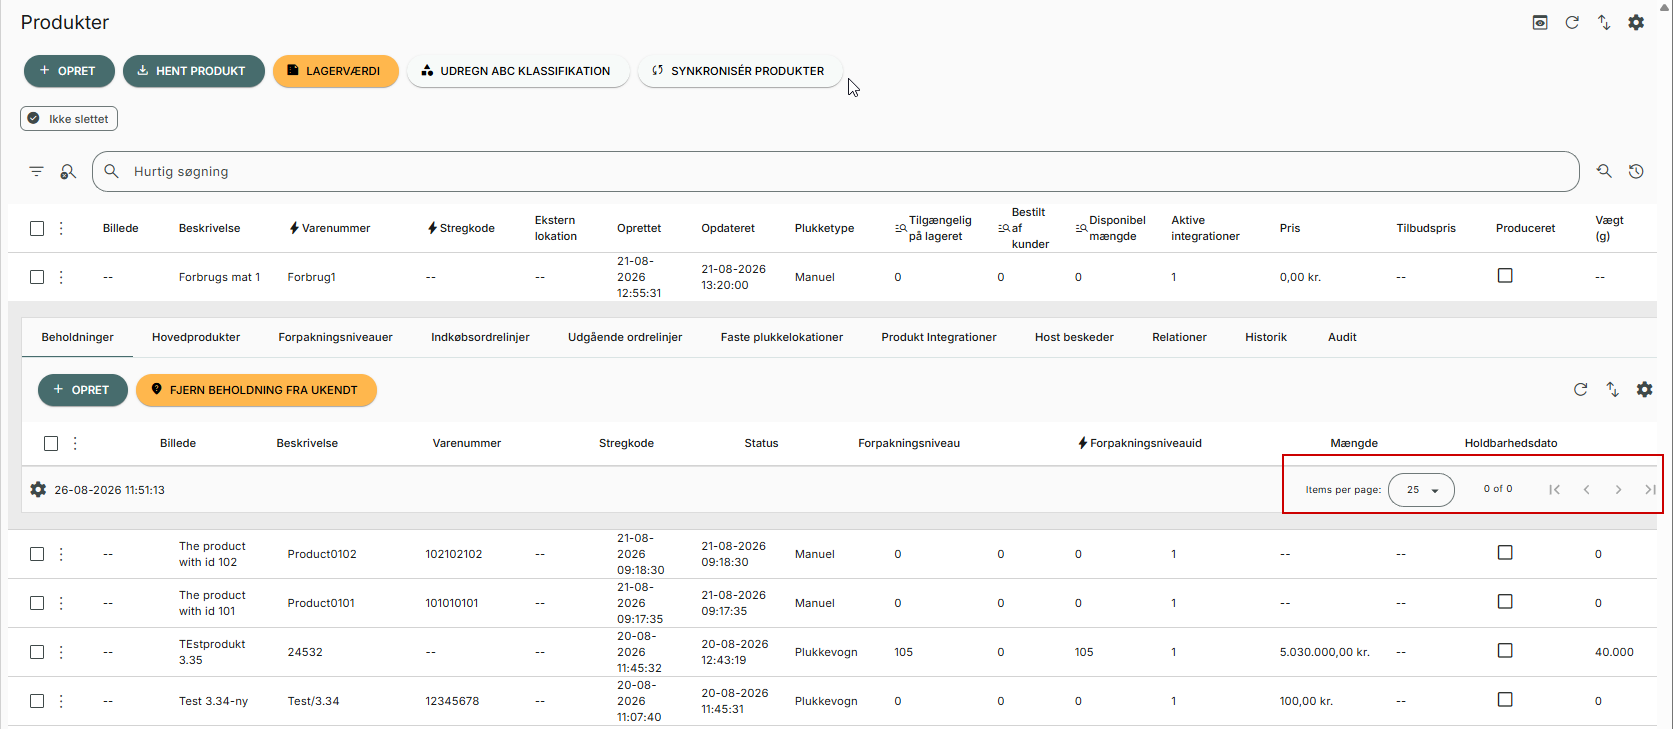Open the sort arrows icon in Produkter header

1604,22
